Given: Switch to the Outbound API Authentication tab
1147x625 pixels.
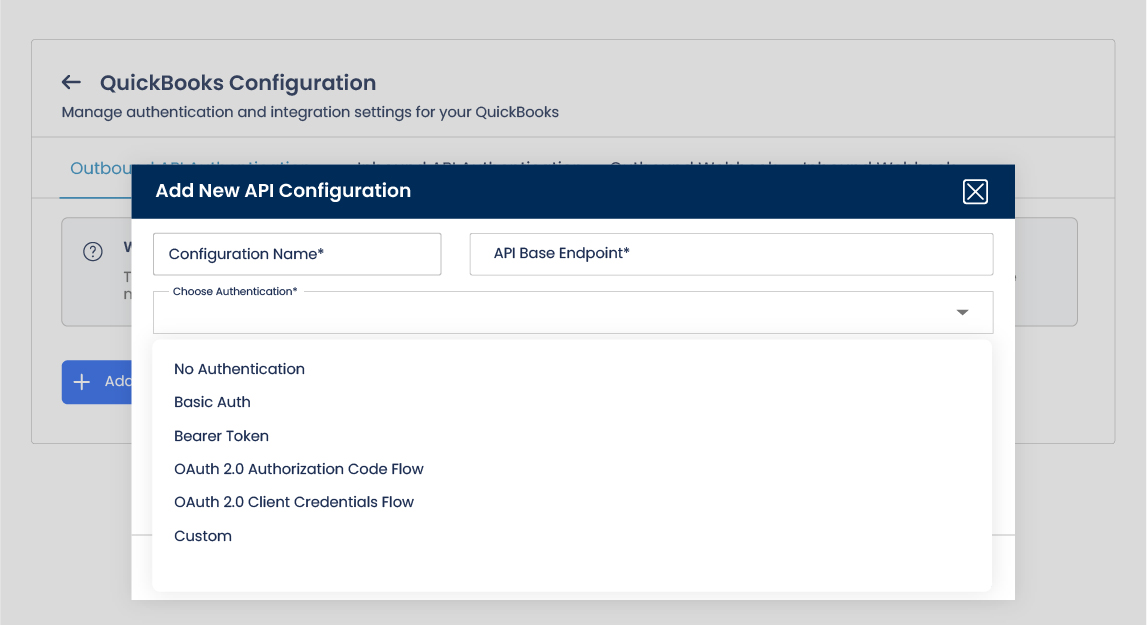Looking at the screenshot, I should 100,168.
